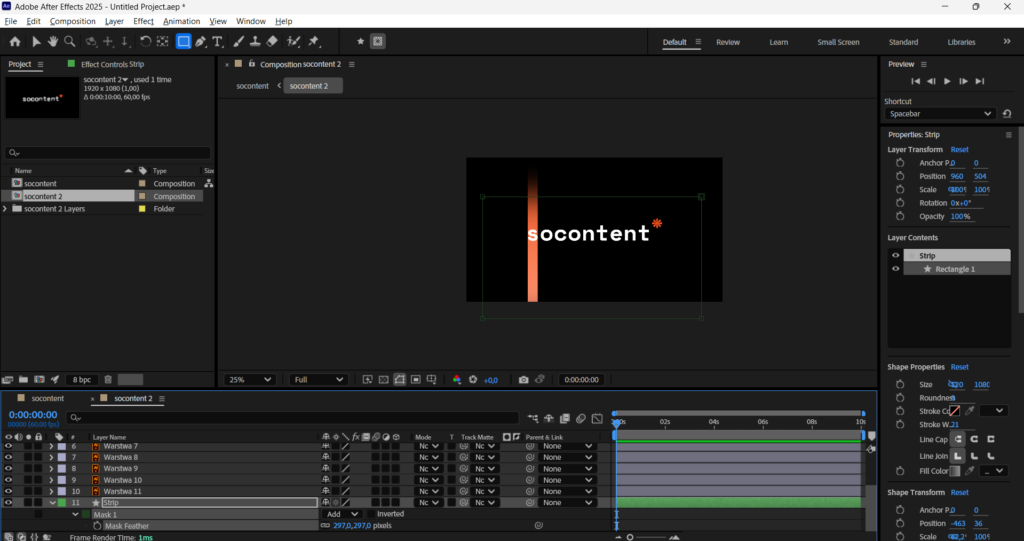
Task: Click Reset for Shape Properties
Action: click(959, 367)
